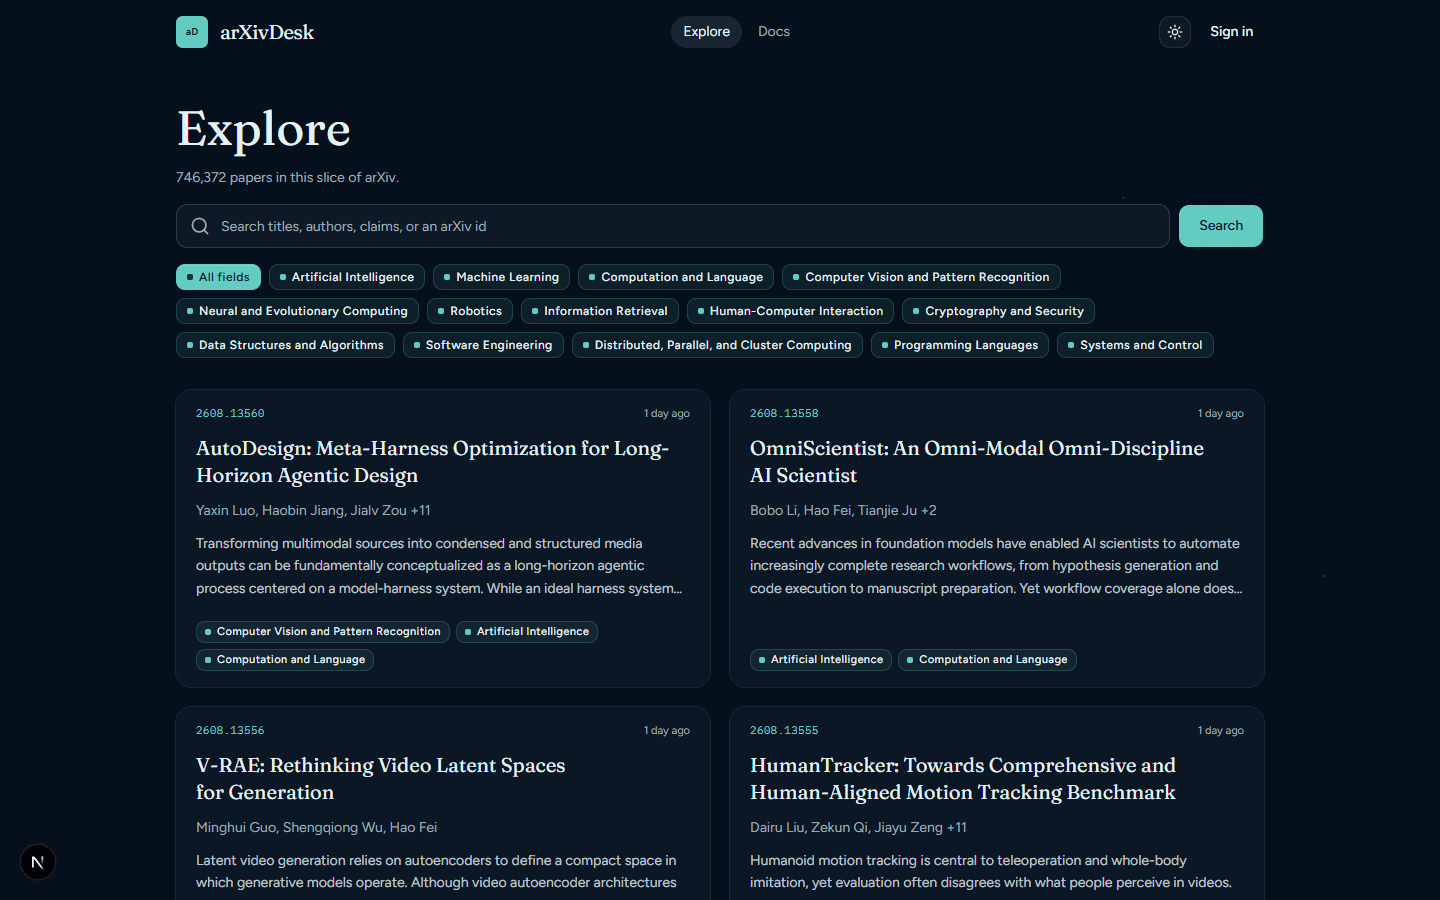
Task: Filter by Machine Learning chip
Action: [x=502, y=277]
